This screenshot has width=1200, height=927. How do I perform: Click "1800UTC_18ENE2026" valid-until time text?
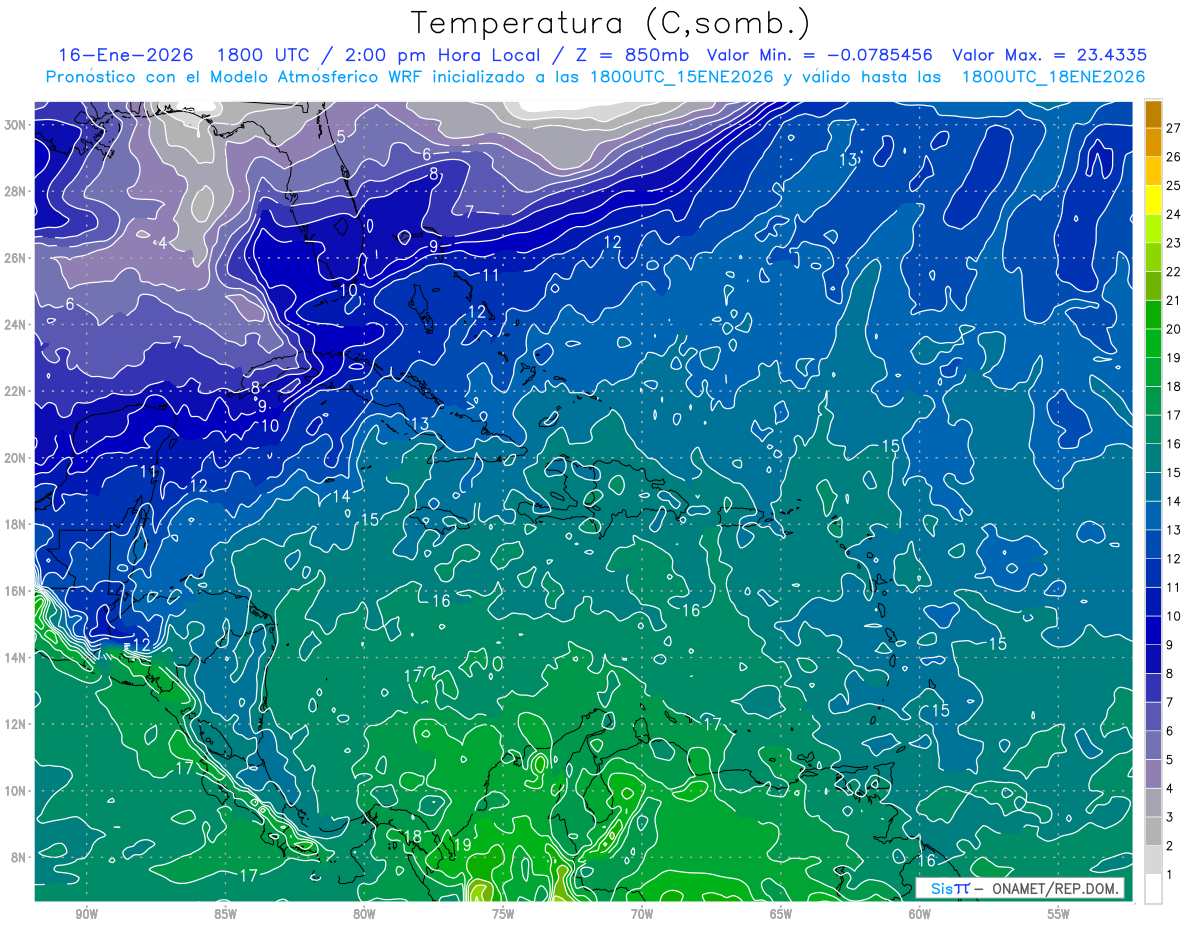click(1053, 77)
